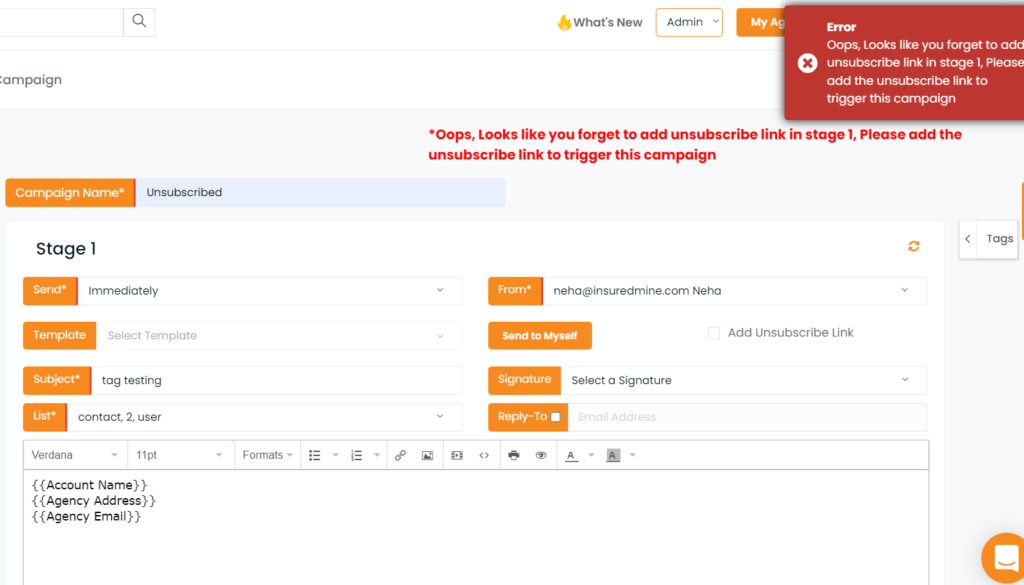Expand the Tags side panel
The width and height of the screenshot is (1024, 585).
click(967, 239)
